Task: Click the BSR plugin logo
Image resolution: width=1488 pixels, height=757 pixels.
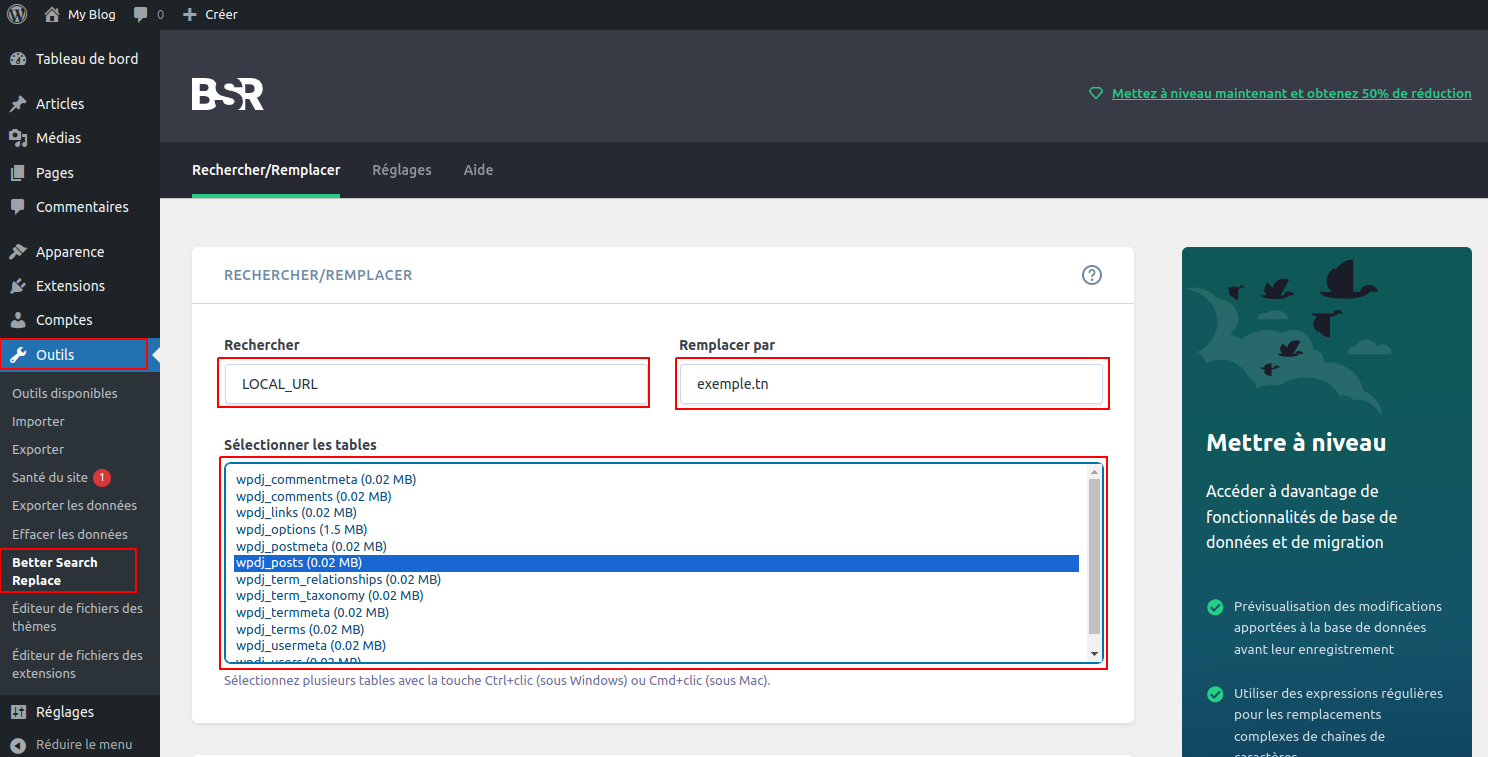Action: coord(228,95)
